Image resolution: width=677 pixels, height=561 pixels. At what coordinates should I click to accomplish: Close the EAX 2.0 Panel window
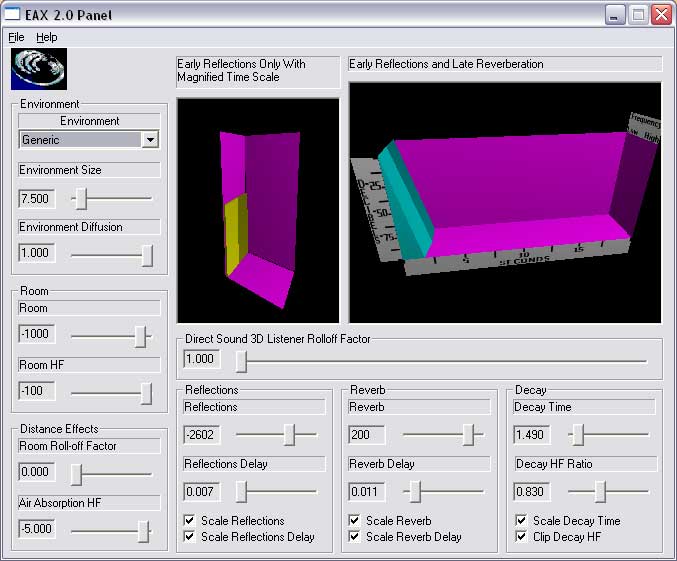(661, 15)
